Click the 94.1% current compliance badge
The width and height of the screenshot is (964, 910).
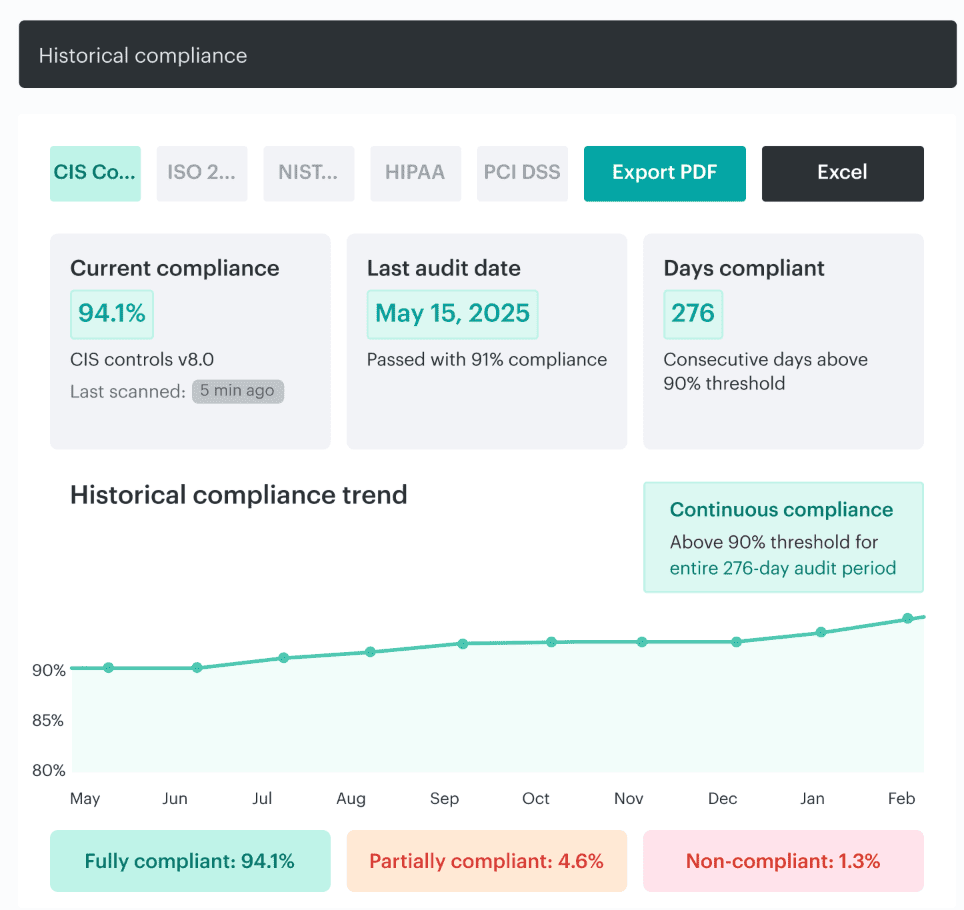point(111,314)
